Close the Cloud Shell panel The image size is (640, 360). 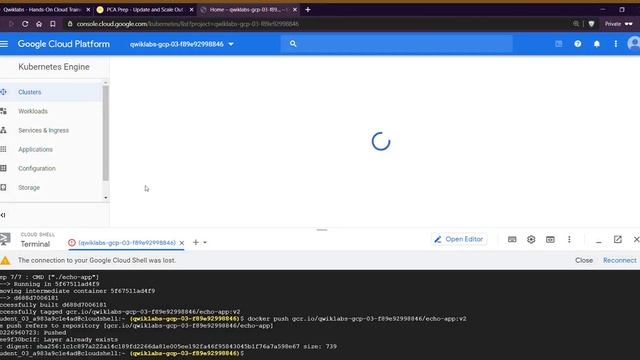coord(636,240)
